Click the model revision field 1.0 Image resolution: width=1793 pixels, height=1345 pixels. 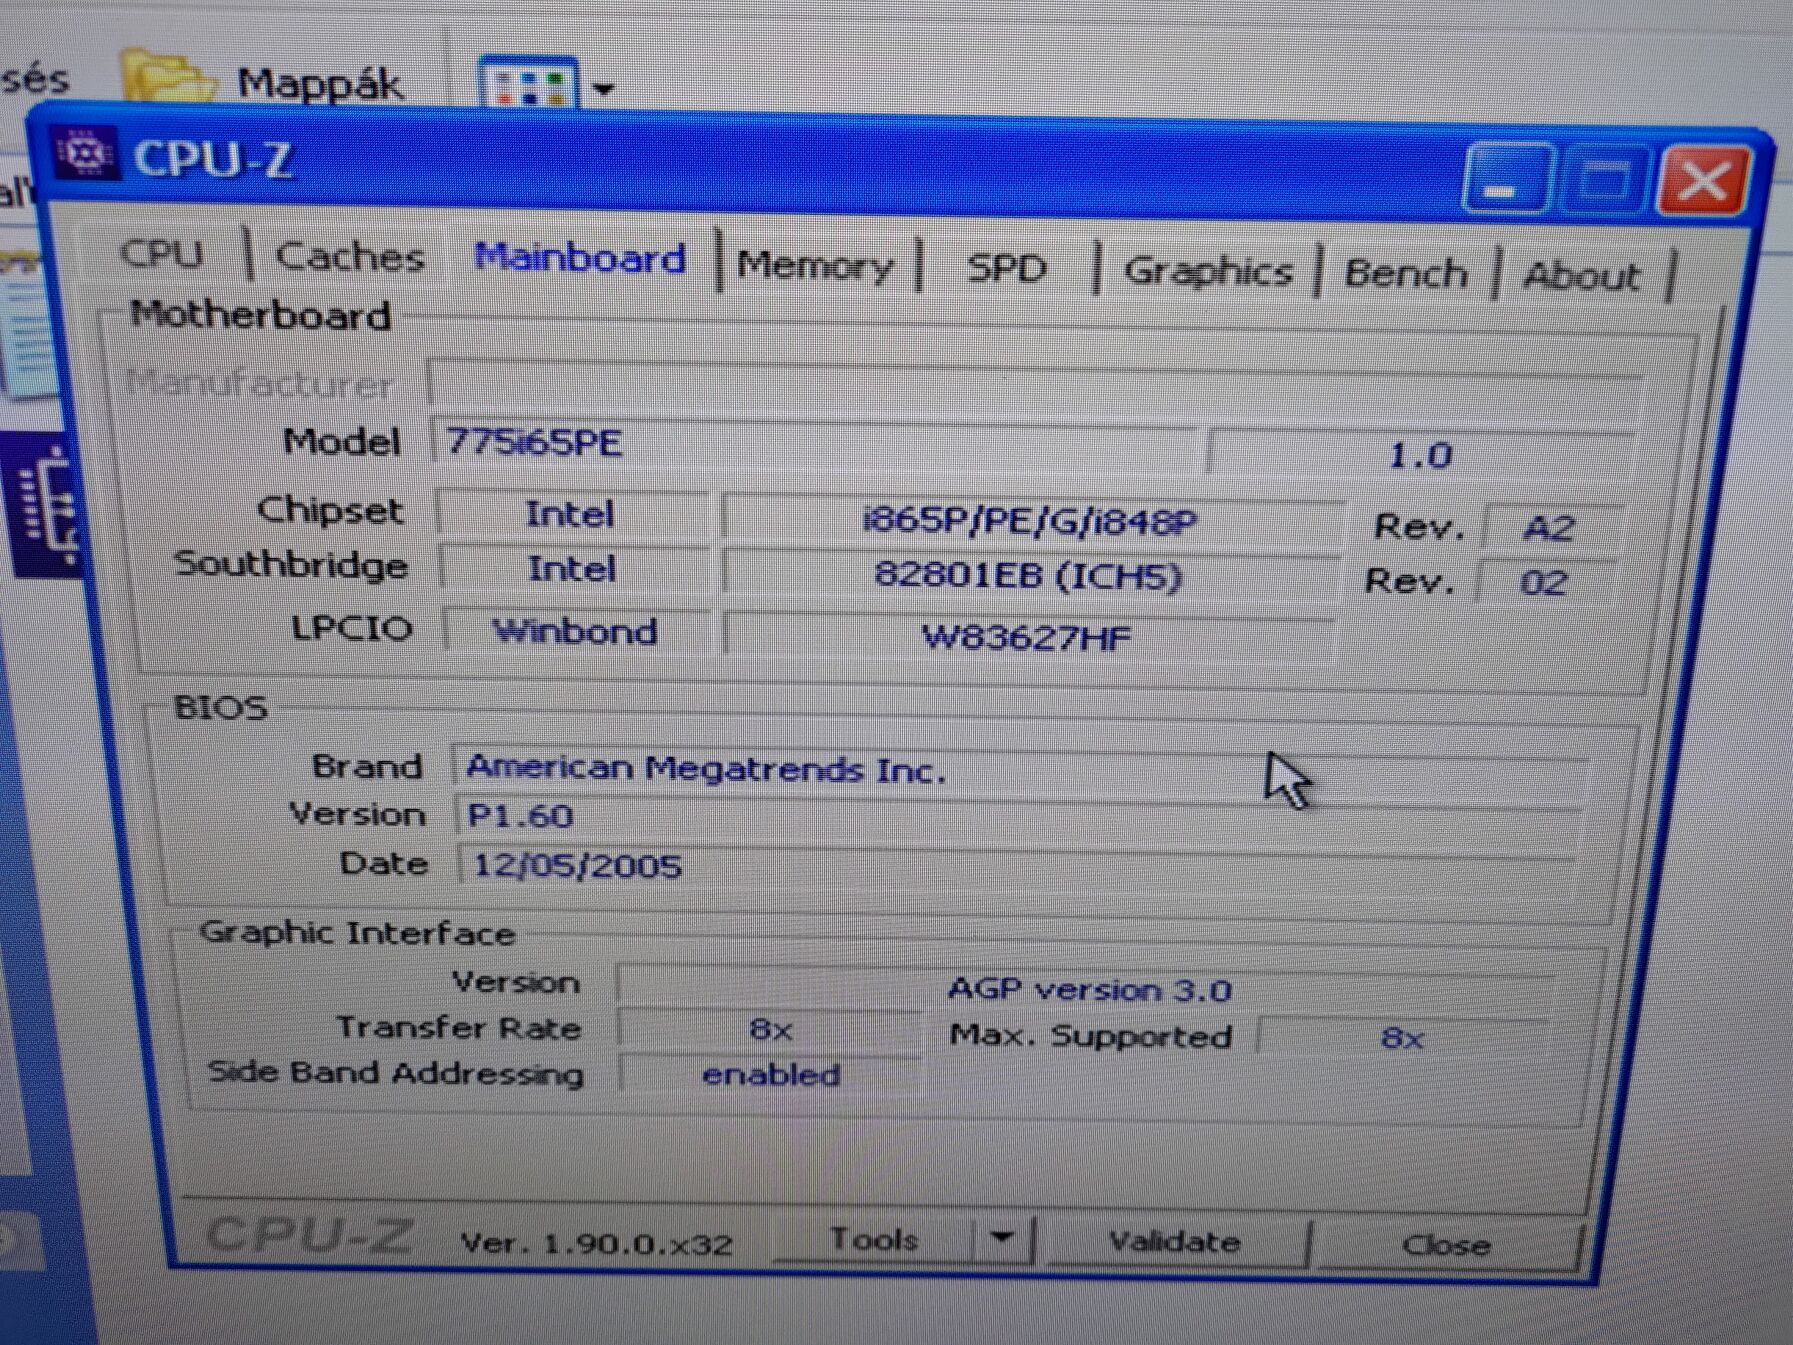1420,455
